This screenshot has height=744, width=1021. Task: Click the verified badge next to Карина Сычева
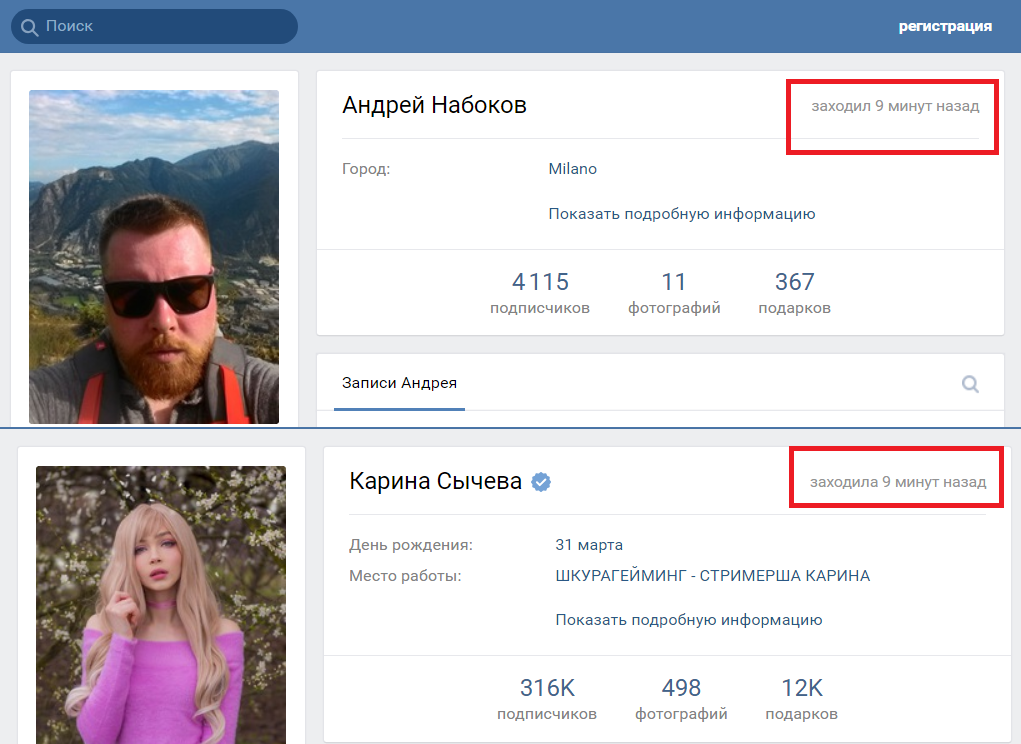point(541,482)
